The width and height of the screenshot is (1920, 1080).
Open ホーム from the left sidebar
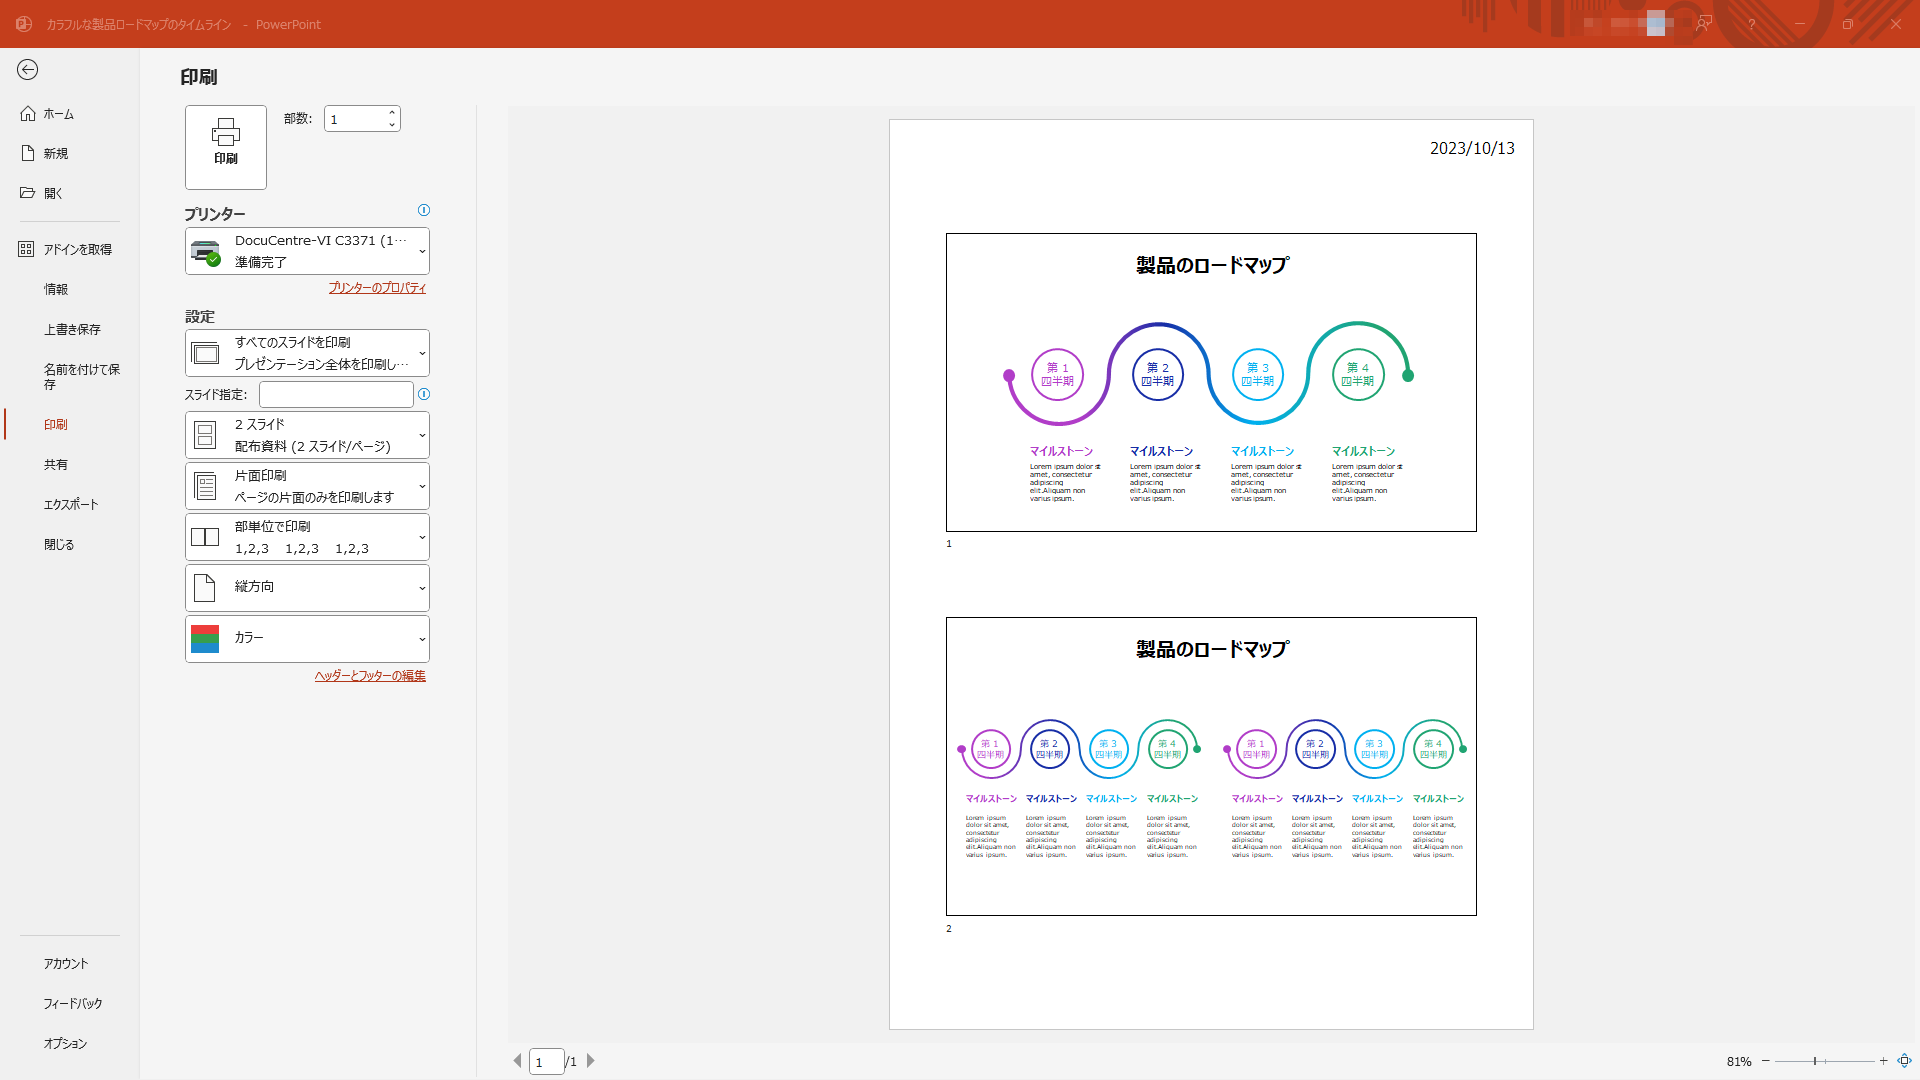[x=57, y=113]
